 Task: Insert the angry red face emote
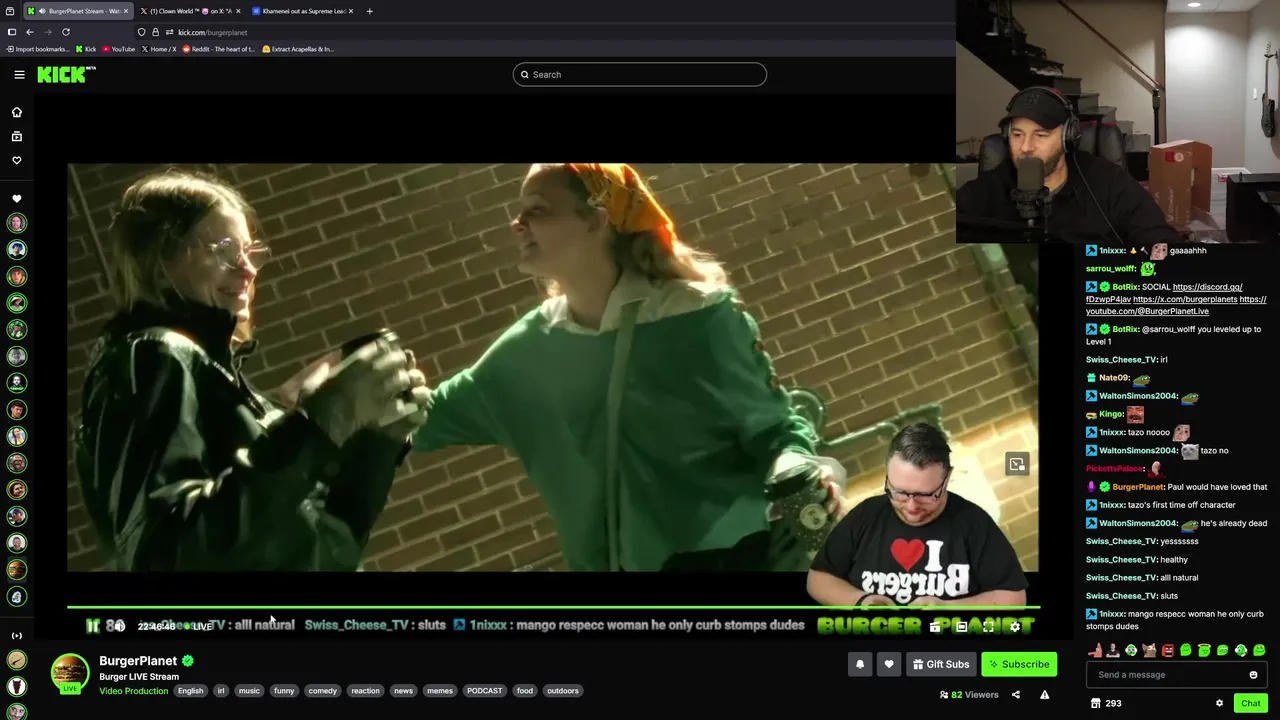click(x=1167, y=651)
